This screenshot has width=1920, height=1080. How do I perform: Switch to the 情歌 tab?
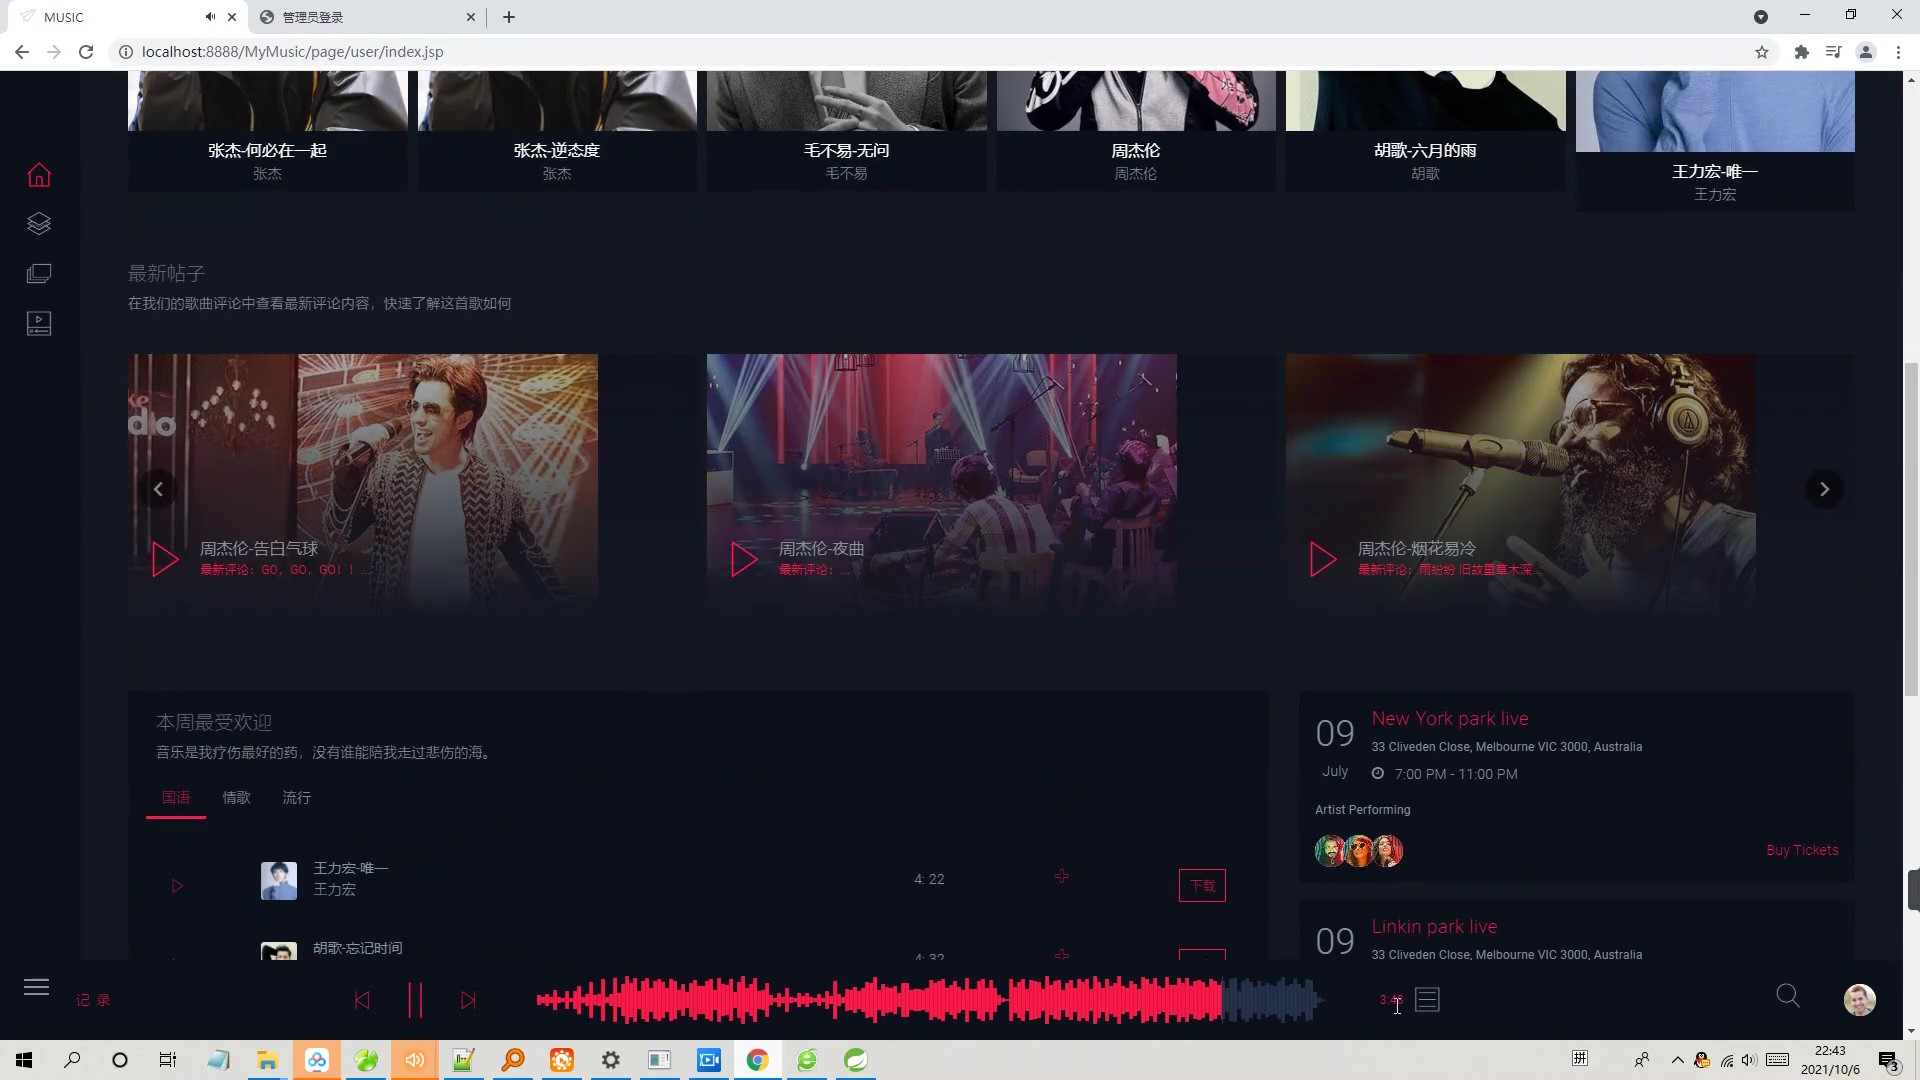(x=236, y=797)
